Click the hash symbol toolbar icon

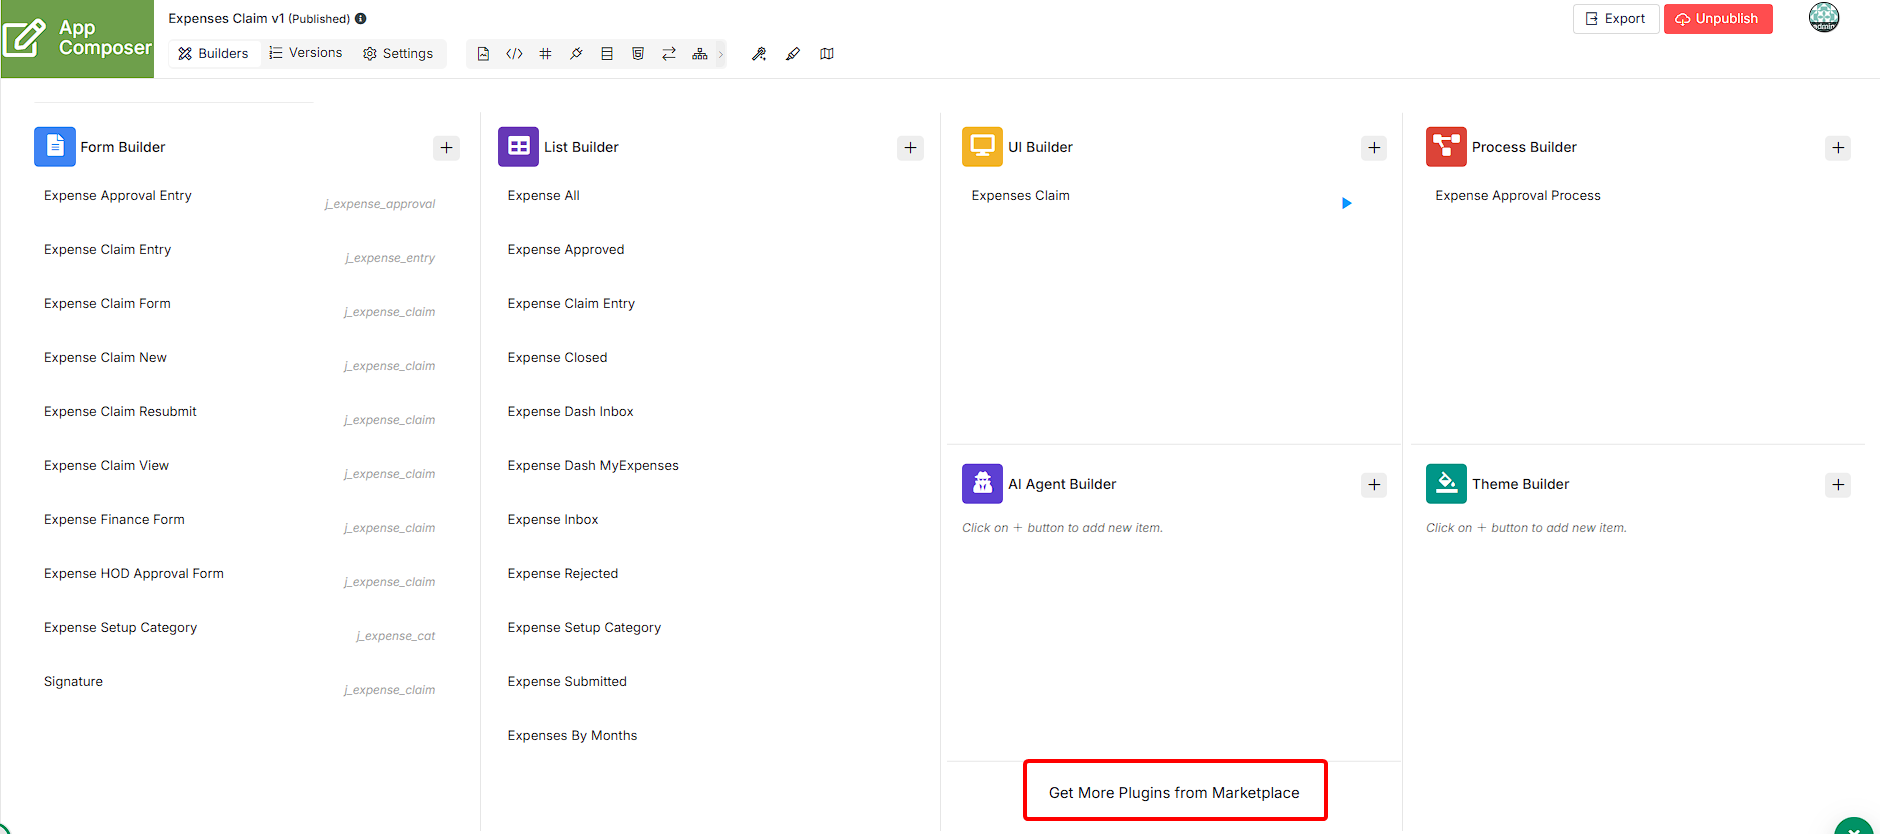[545, 54]
